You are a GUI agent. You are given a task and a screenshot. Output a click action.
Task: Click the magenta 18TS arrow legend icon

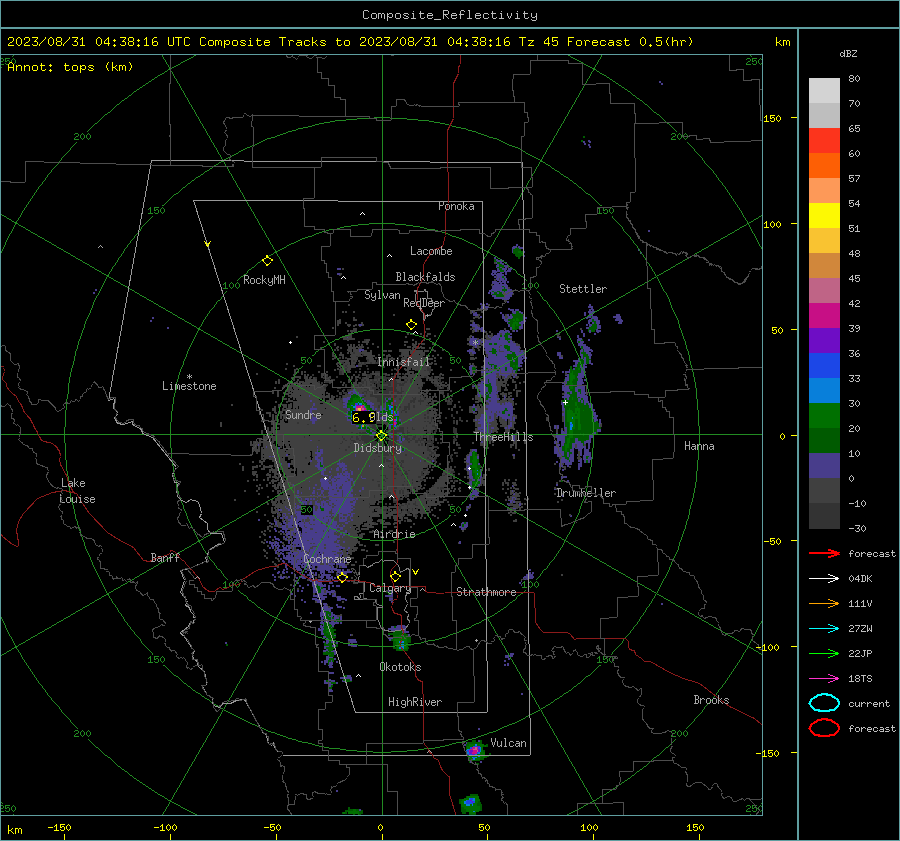point(824,679)
